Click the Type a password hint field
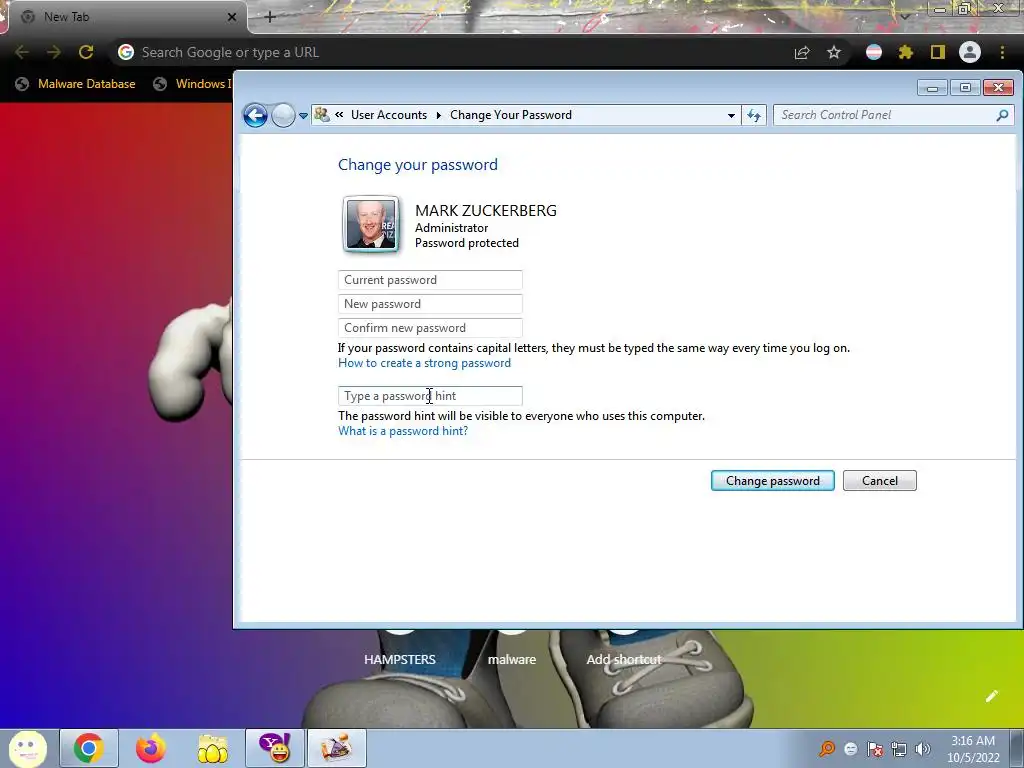Image resolution: width=1024 pixels, height=768 pixels. point(430,396)
